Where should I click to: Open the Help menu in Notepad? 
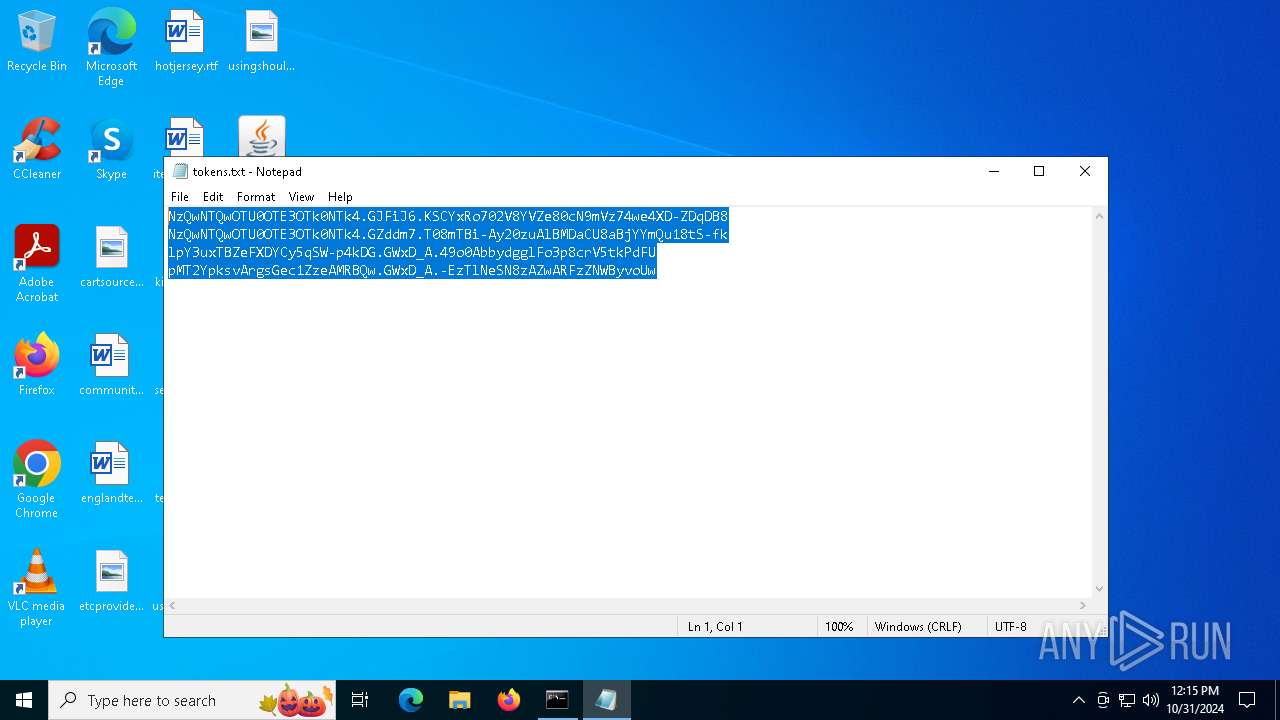click(x=340, y=197)
